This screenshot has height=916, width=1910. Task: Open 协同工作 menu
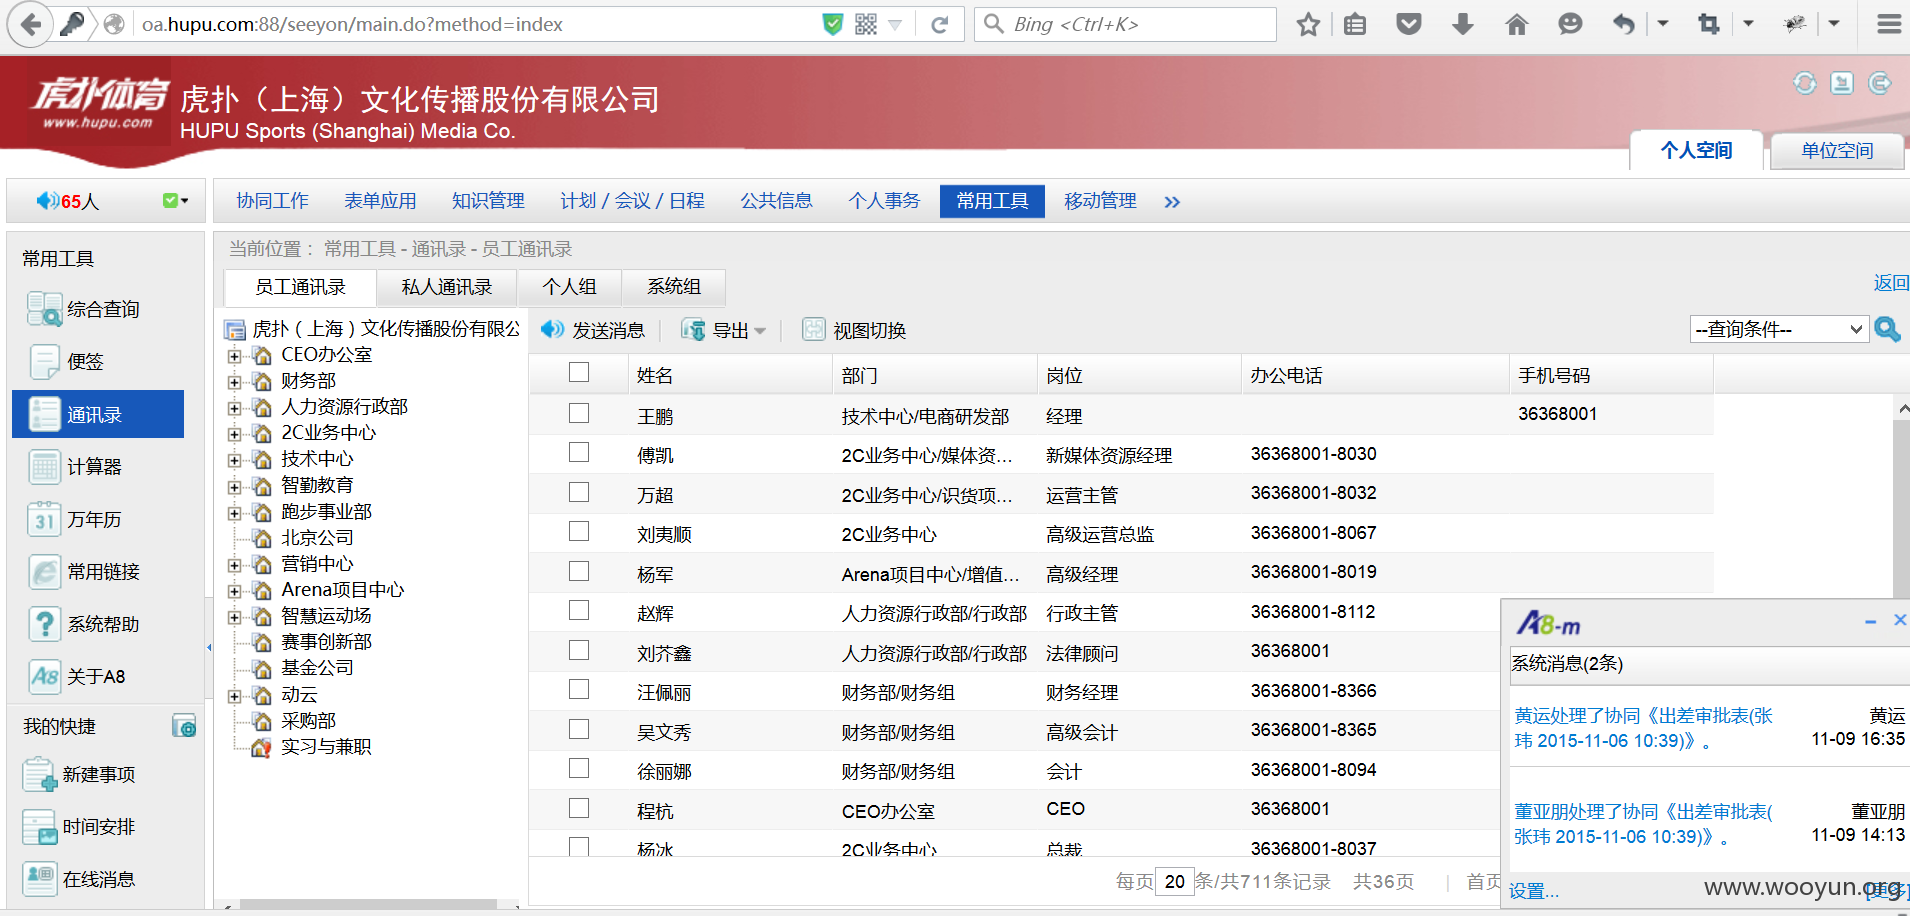[x=272, y=201]
